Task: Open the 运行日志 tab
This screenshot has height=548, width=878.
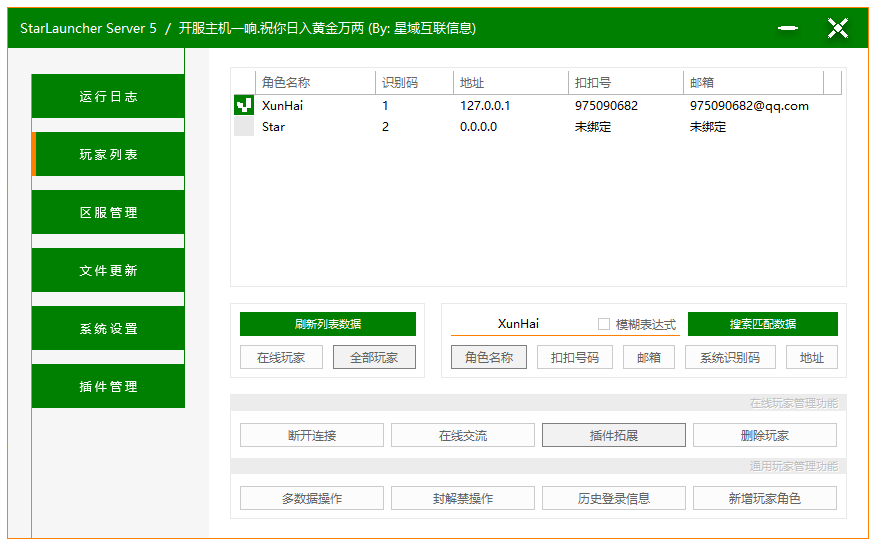Action: click(108, 96)
